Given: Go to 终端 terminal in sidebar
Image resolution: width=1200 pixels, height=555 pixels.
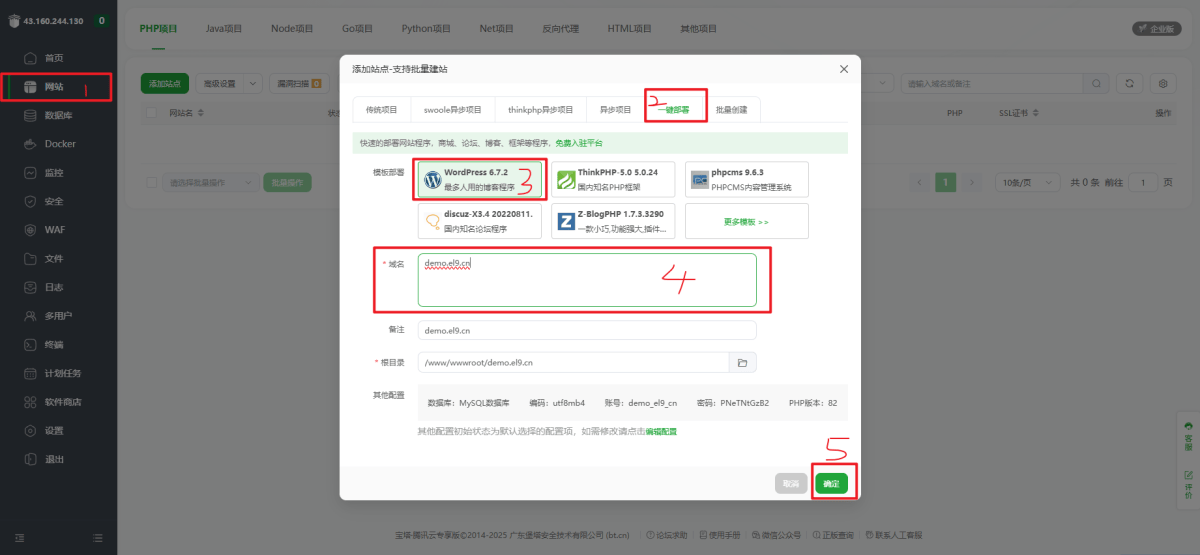Looking at the screenshot, I should (54, 345).
